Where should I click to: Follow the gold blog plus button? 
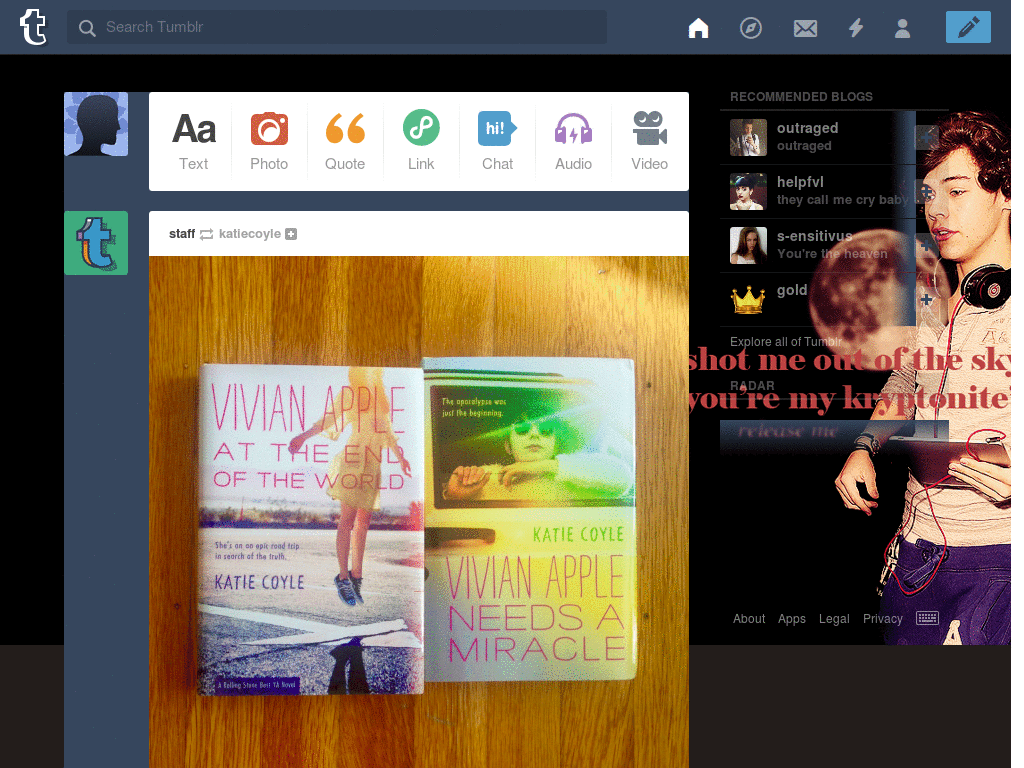(926, 299)
